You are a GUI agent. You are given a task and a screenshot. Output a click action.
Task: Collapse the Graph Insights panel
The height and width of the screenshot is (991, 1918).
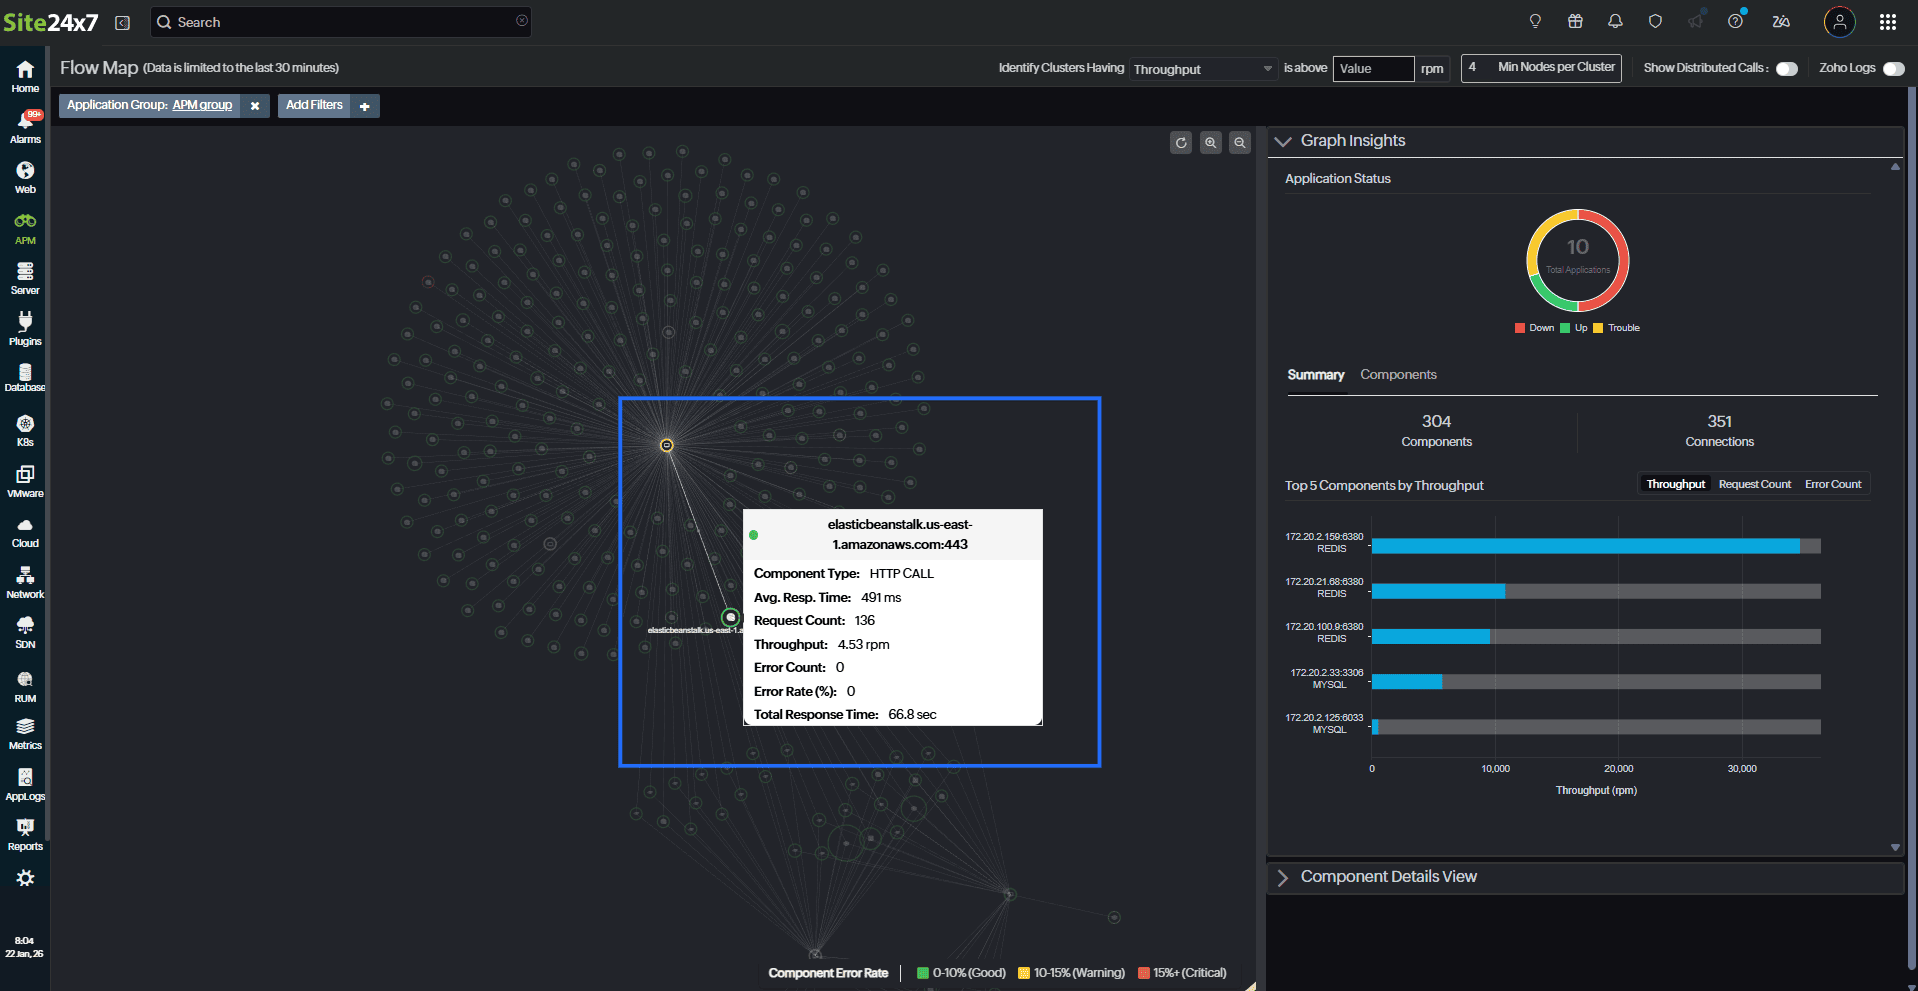click(x=1283, y=141)
